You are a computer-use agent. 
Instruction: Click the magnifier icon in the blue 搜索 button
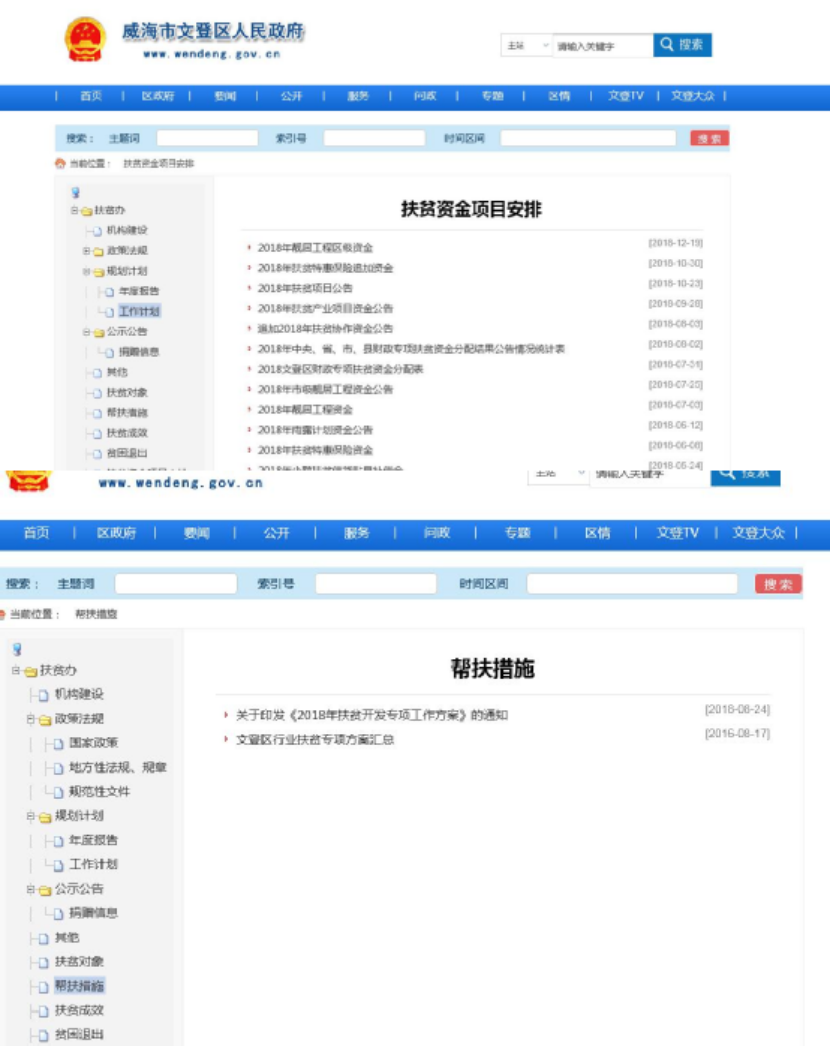click(667, 45)
